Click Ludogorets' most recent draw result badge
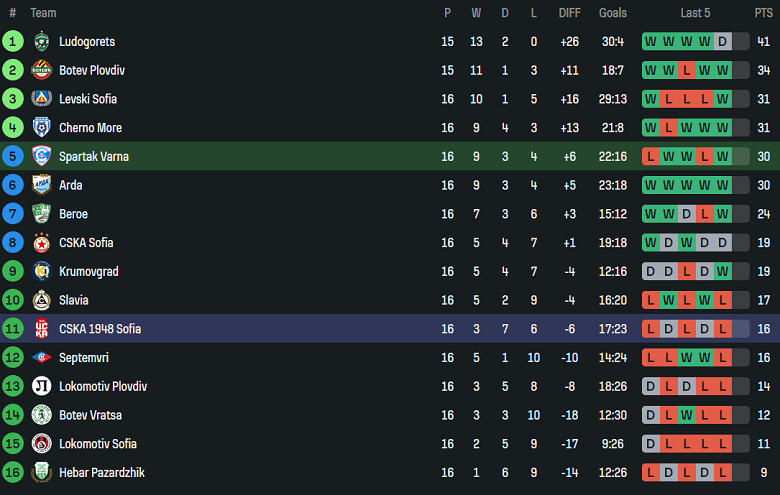 pyautogui.click(x=722, y=42)
